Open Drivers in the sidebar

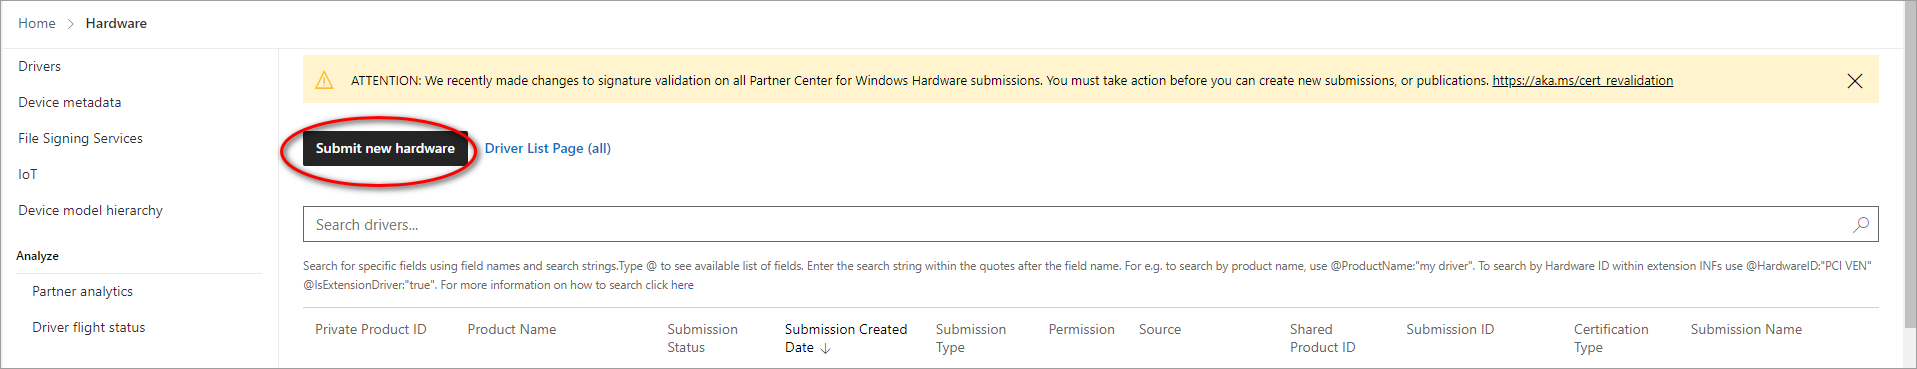click(39, 66)
